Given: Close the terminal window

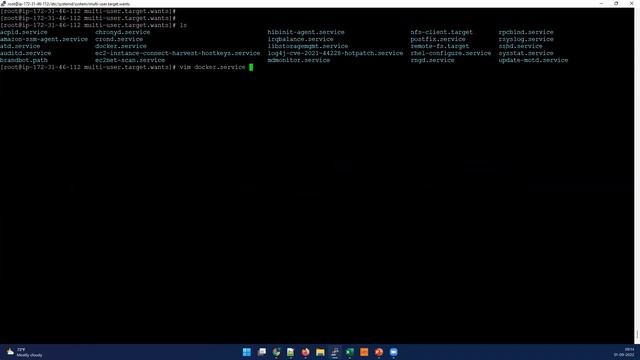Looking at the screenshot, I should pos(631,3).
